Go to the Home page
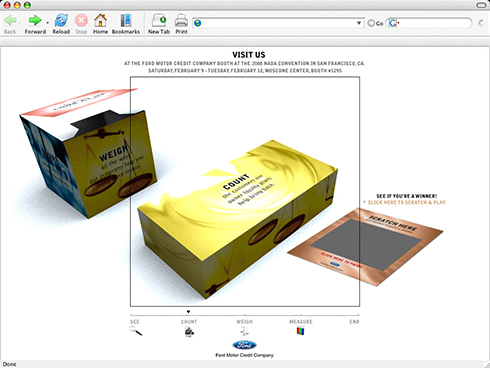Viewport: 490px width, 368px height. click(x=100, y=24)
